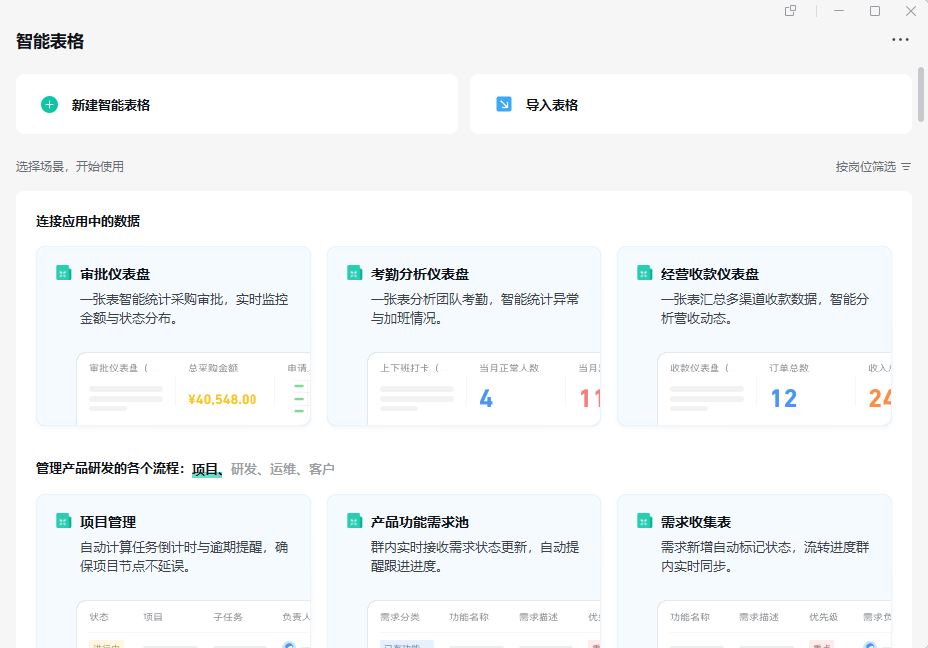Click the blue import icon beside 导入表格

pyautogui.click(x=505, y=104)
